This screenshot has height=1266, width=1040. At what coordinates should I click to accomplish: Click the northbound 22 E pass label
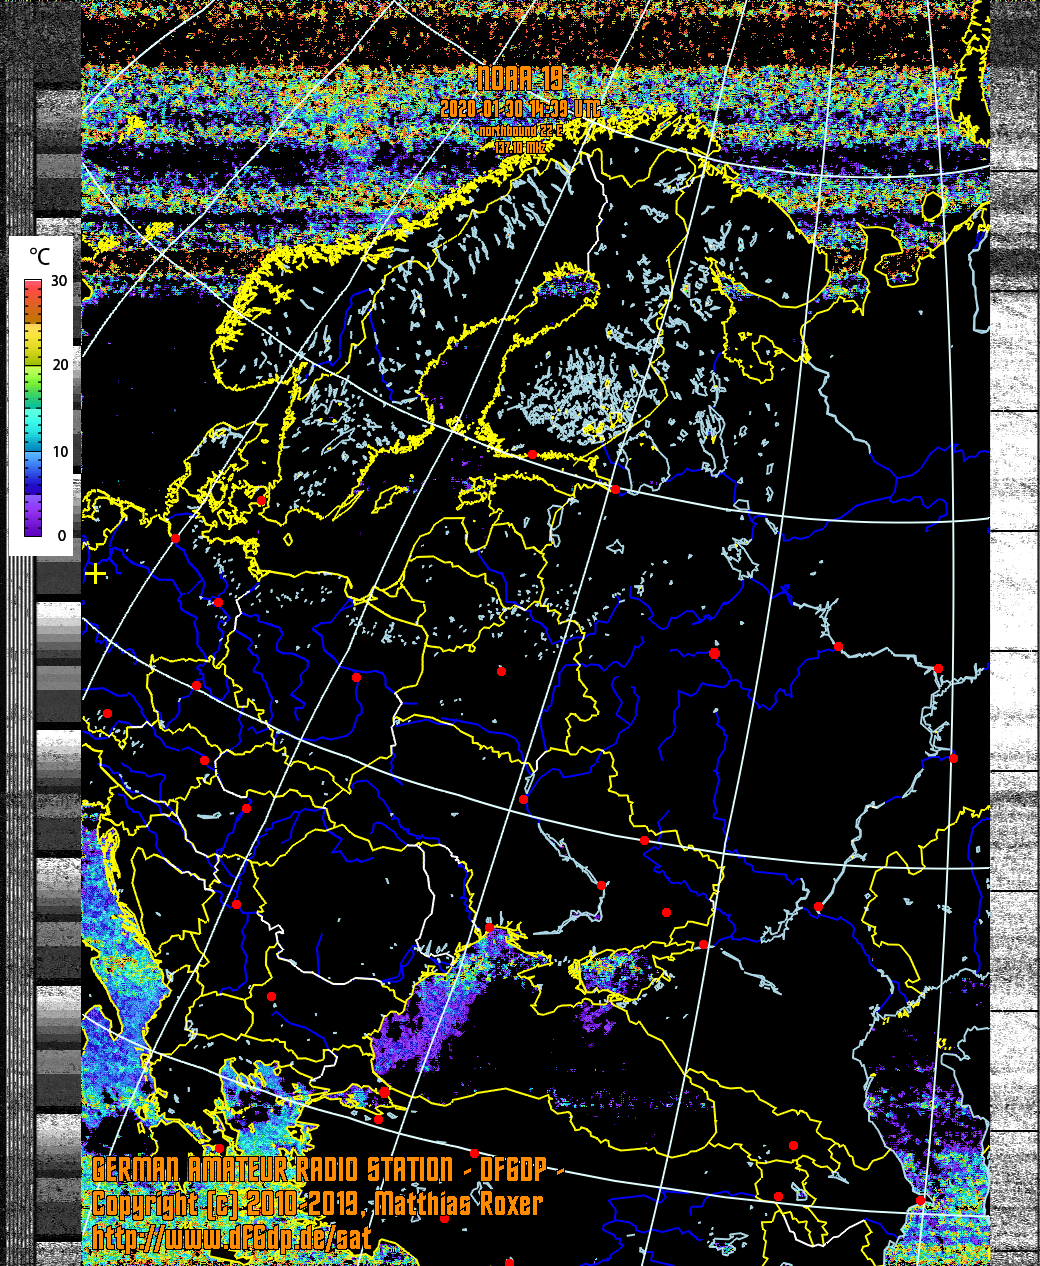(x=519, y=131)
